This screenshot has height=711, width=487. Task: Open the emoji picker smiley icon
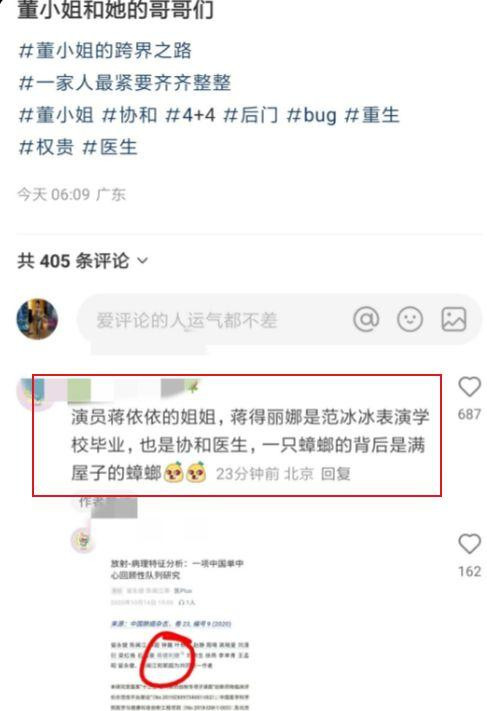[x=410, y=319]
